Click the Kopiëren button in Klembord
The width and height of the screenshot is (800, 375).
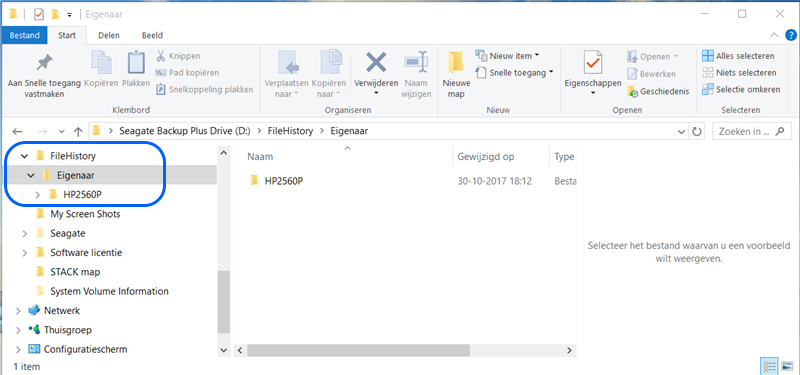[101, 69]
